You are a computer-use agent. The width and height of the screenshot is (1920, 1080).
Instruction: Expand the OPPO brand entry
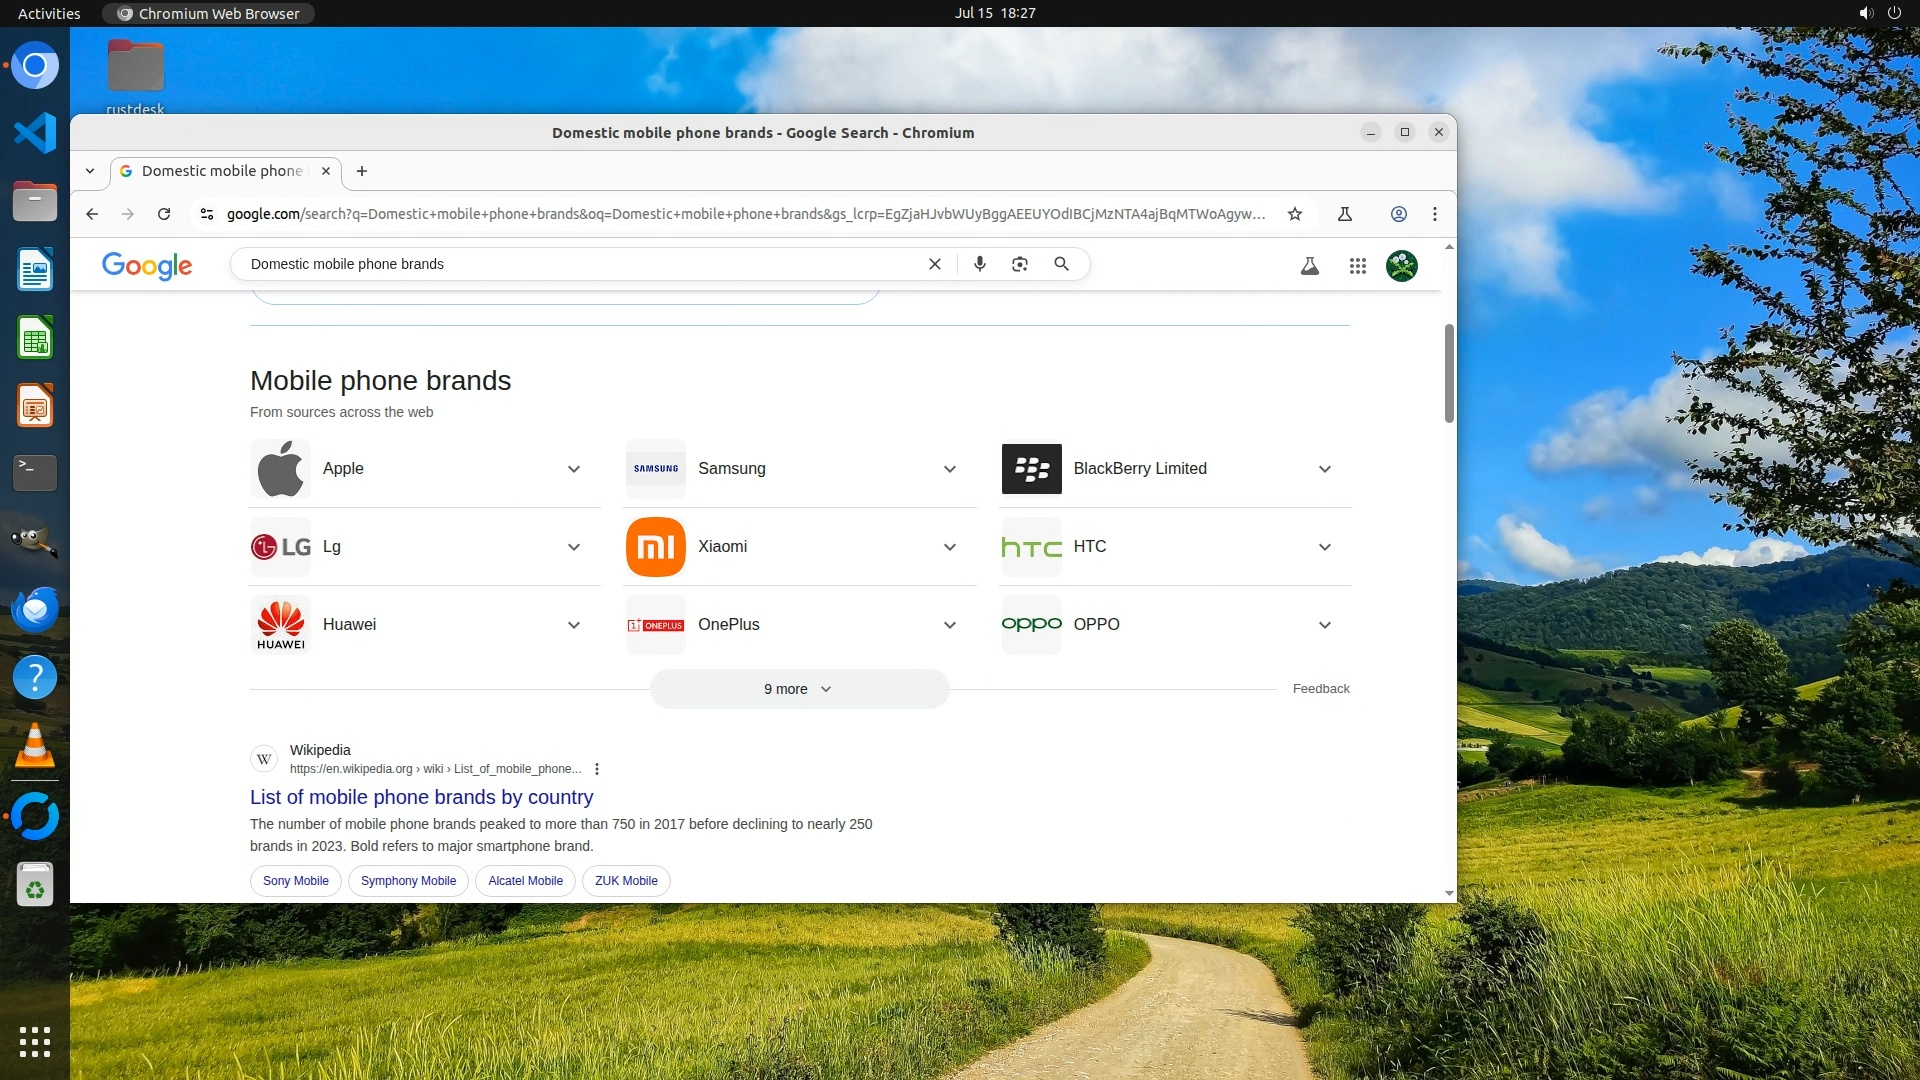point(1324,625)
